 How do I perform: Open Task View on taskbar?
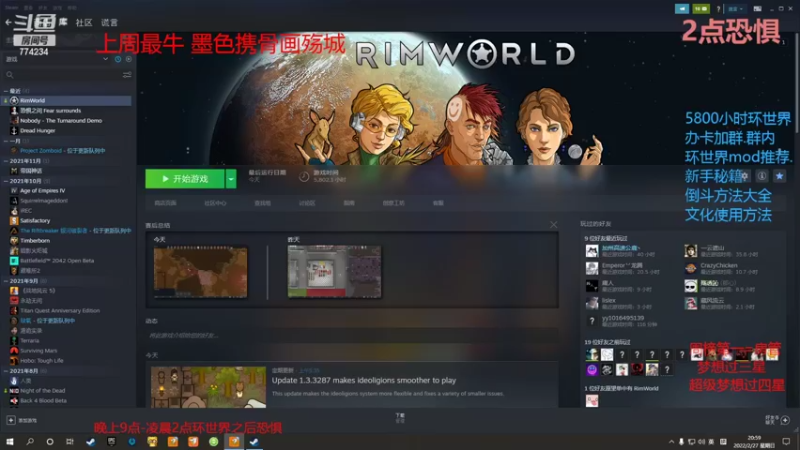[70, 441]
